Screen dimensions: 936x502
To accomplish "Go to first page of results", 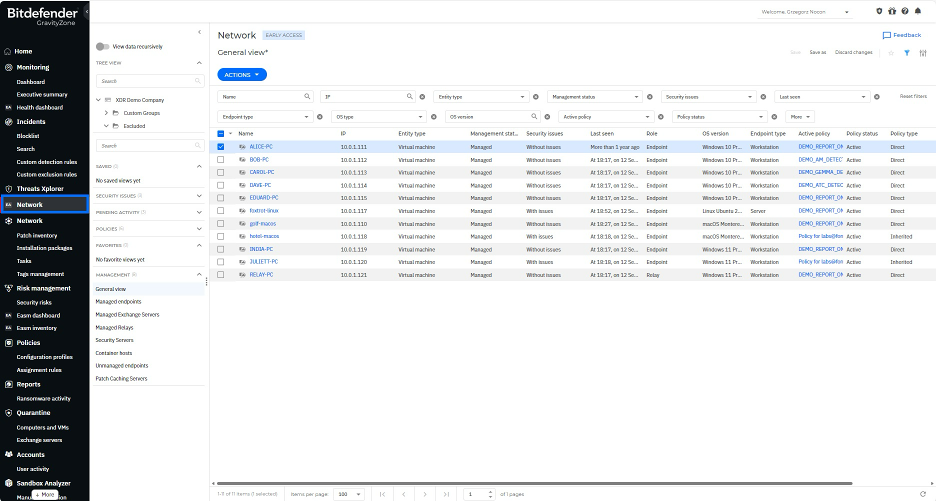I will click(x=382, y=494).
